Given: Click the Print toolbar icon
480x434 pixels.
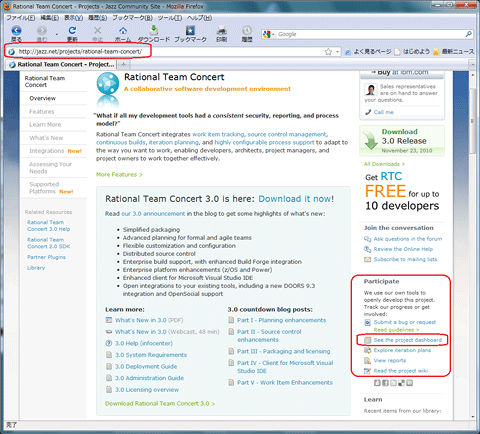Looking at the screenshot, I should (222, 31).
